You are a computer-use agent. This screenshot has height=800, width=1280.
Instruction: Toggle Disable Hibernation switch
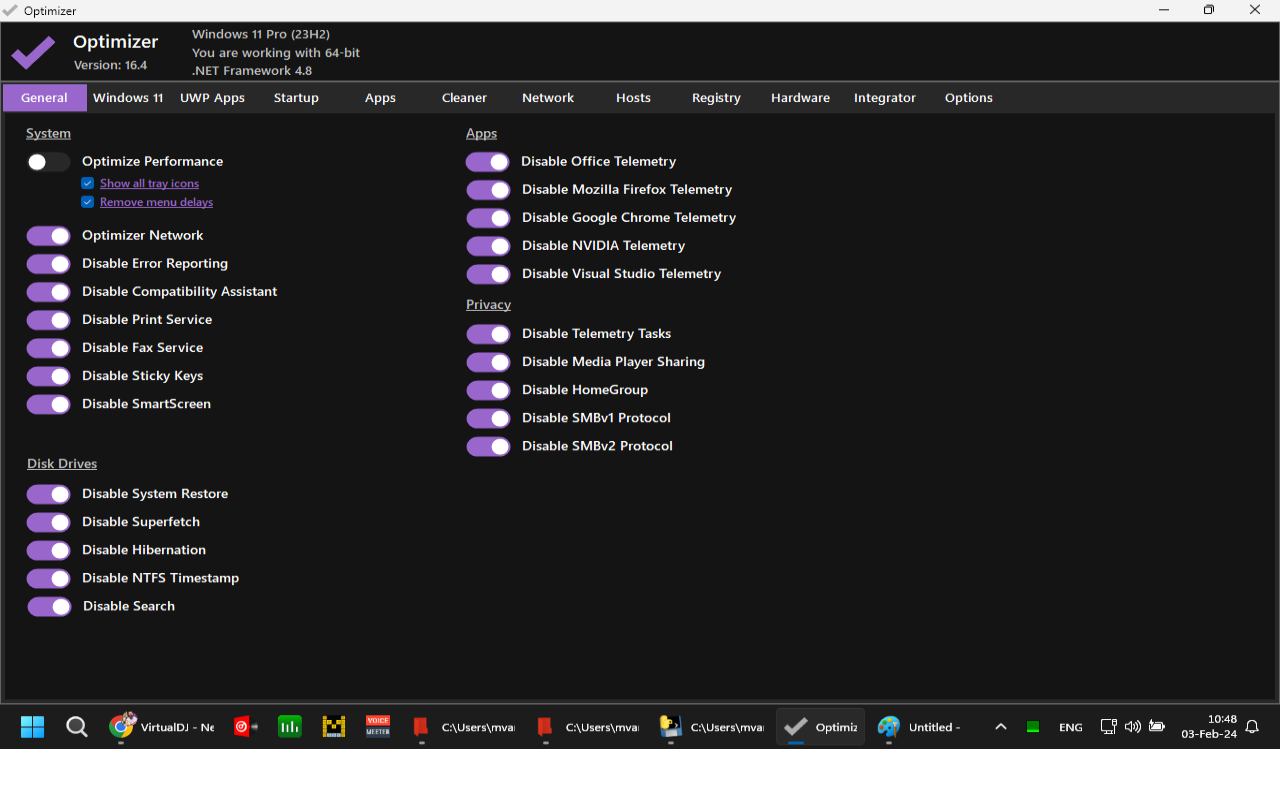tap(48, 550)
